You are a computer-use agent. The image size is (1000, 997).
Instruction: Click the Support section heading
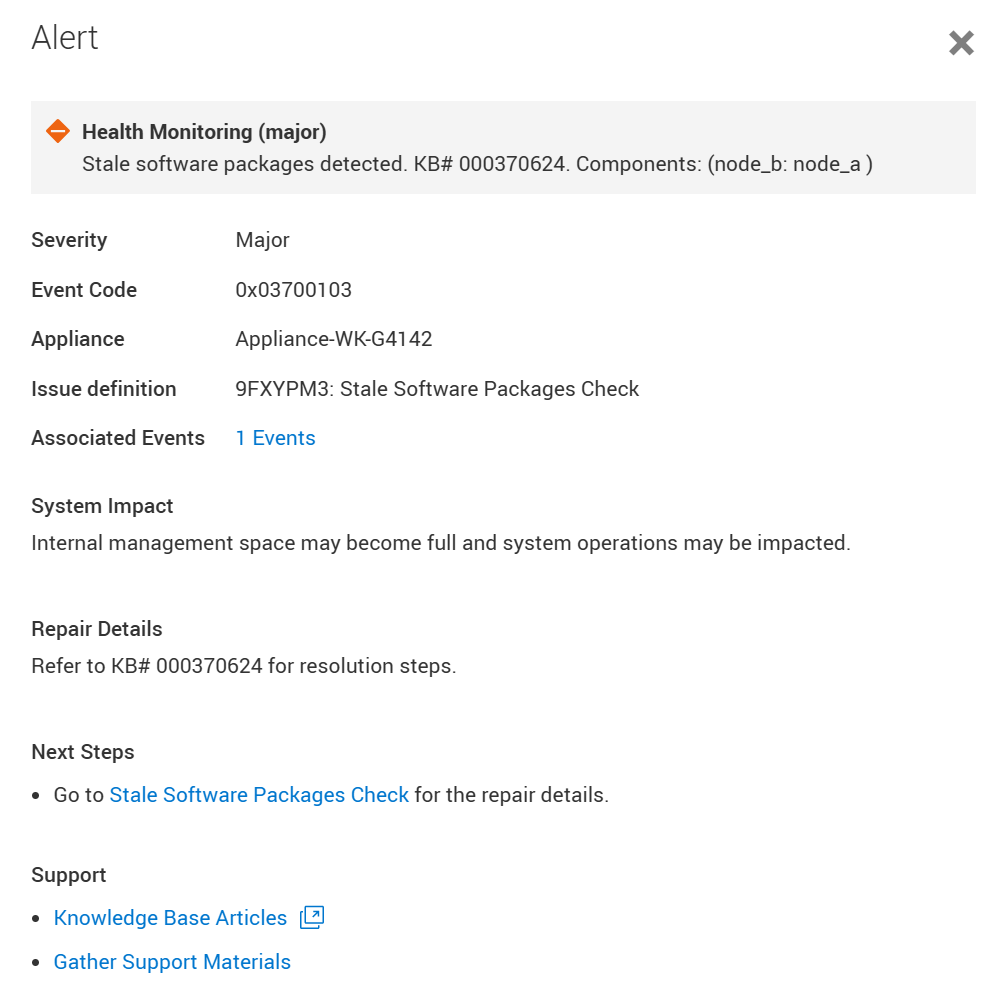(68, 874)
